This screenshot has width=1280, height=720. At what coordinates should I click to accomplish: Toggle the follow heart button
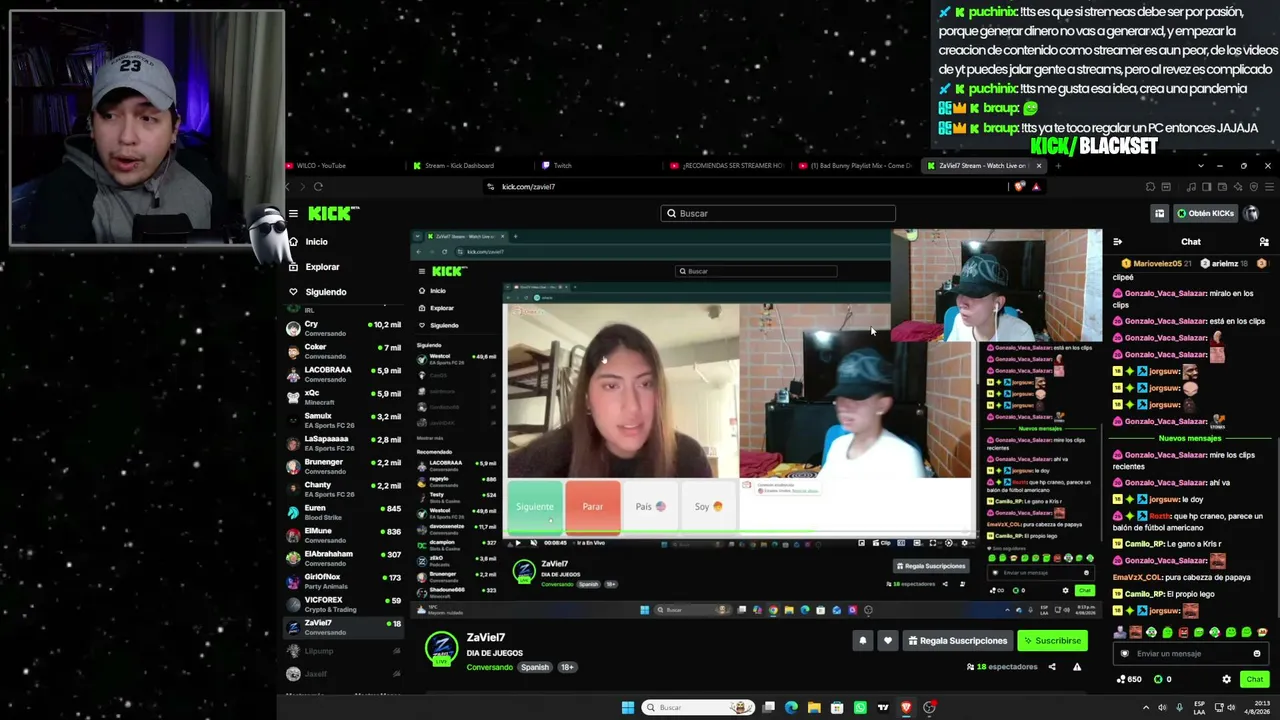[x=887, y=641]
